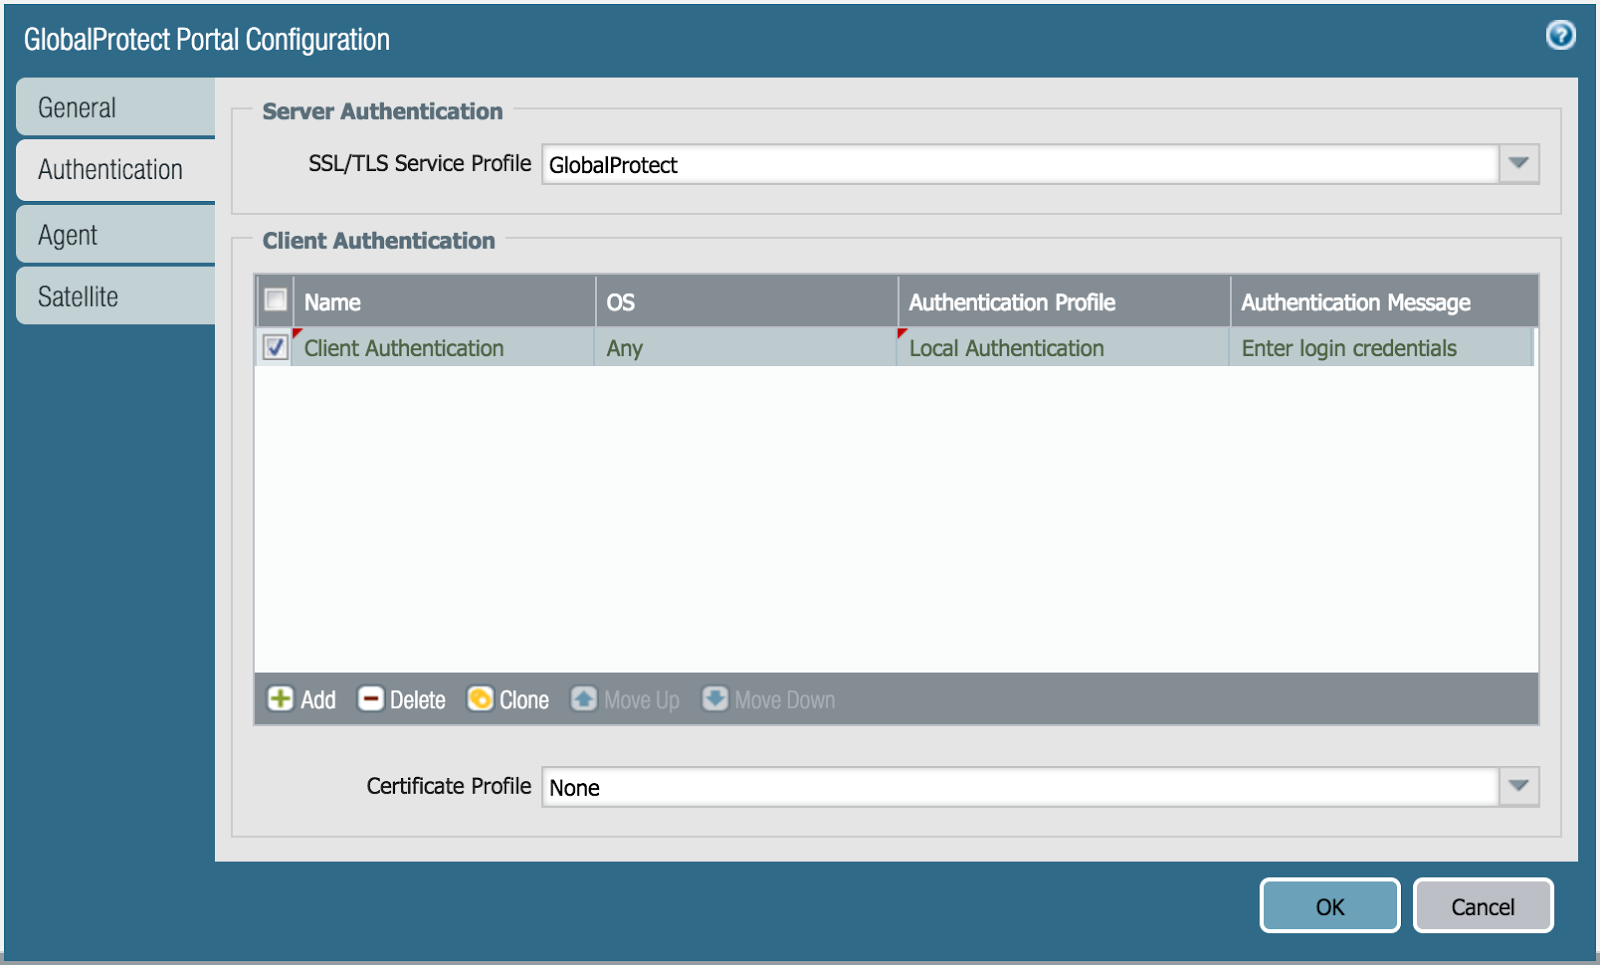1600x965 pixels.
Task: Sort by the OS column header
Action: pyautogui.click(x=747, y=301)
